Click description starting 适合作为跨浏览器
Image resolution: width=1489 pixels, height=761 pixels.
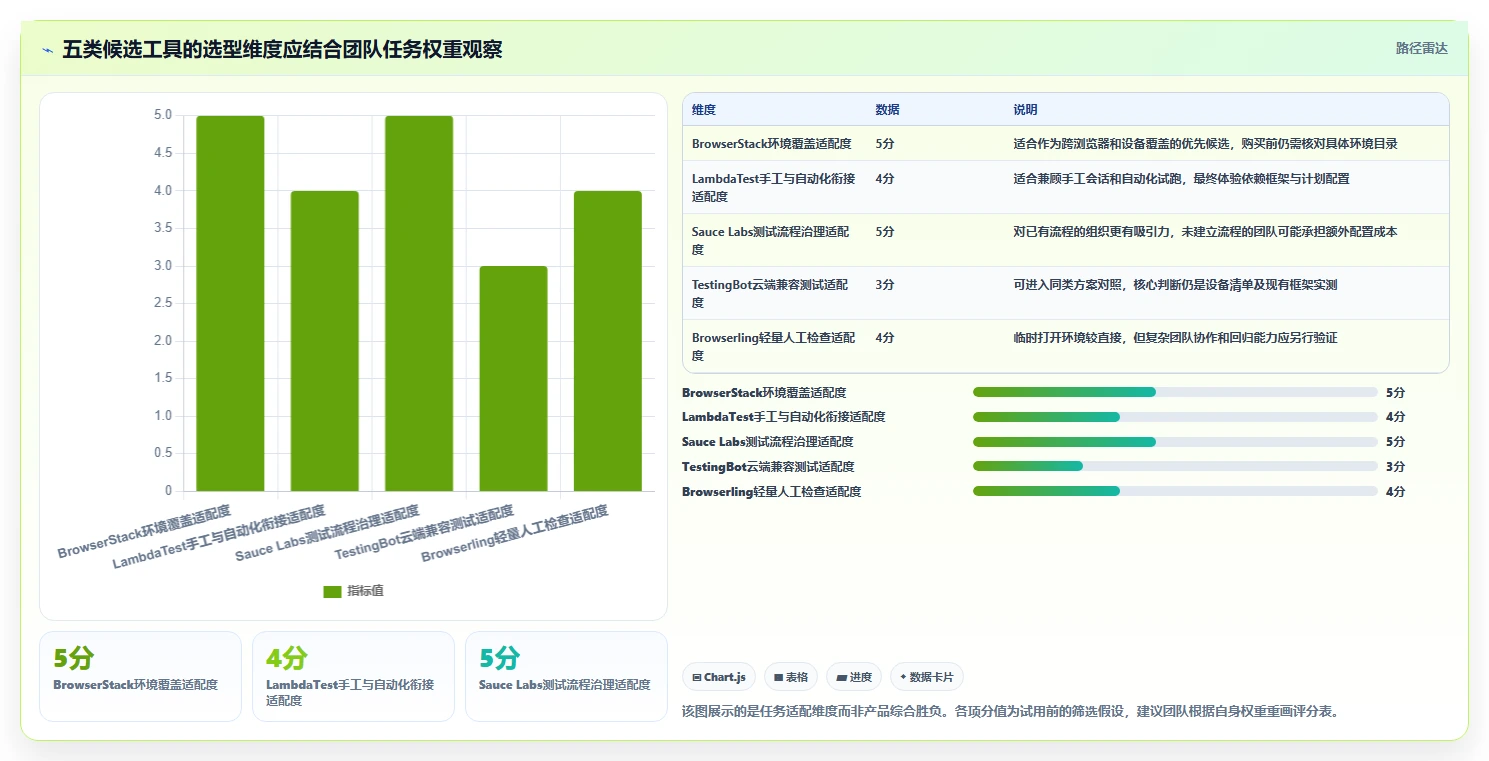pyautogui.click(x=1205, y=144)
